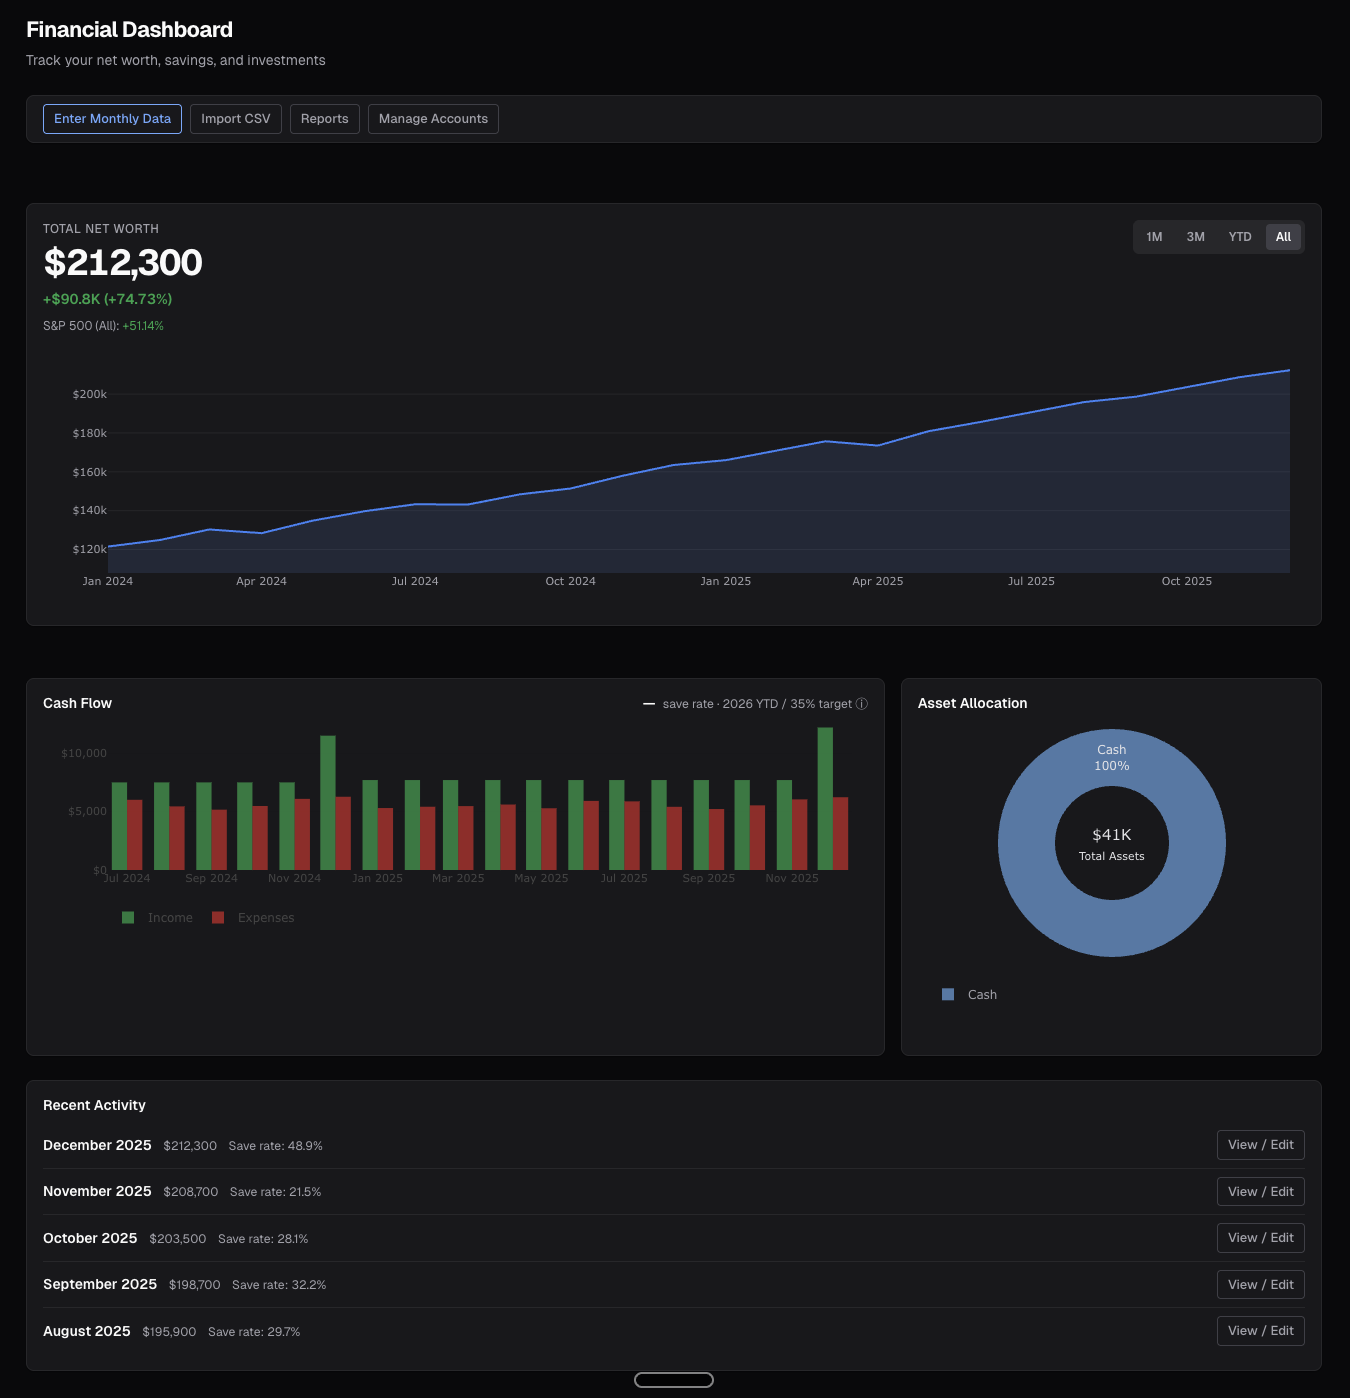Click the tallest income bar near Nov 2025

[x=825, y=798]
